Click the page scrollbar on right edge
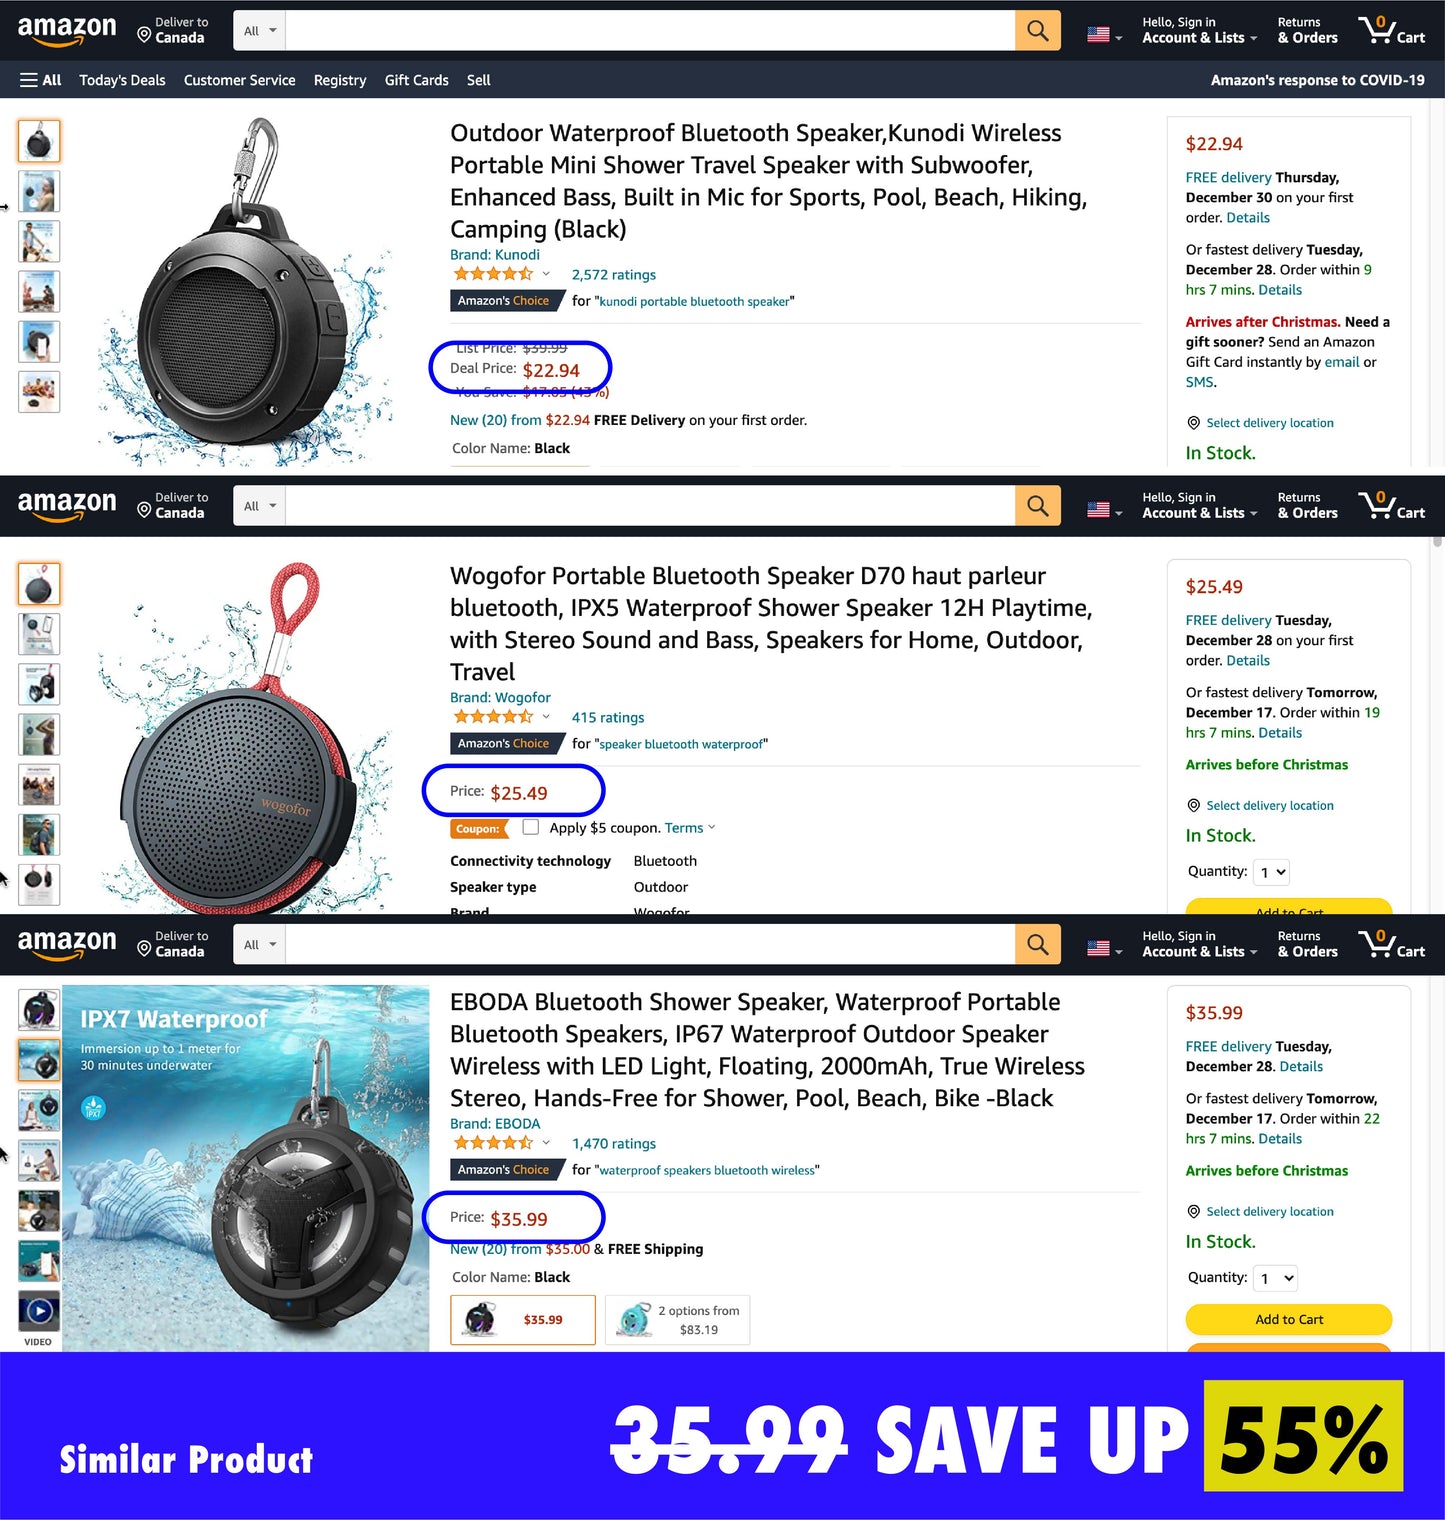The width and height of the screenshot is (1445, 1520). tap(1438, 543)
